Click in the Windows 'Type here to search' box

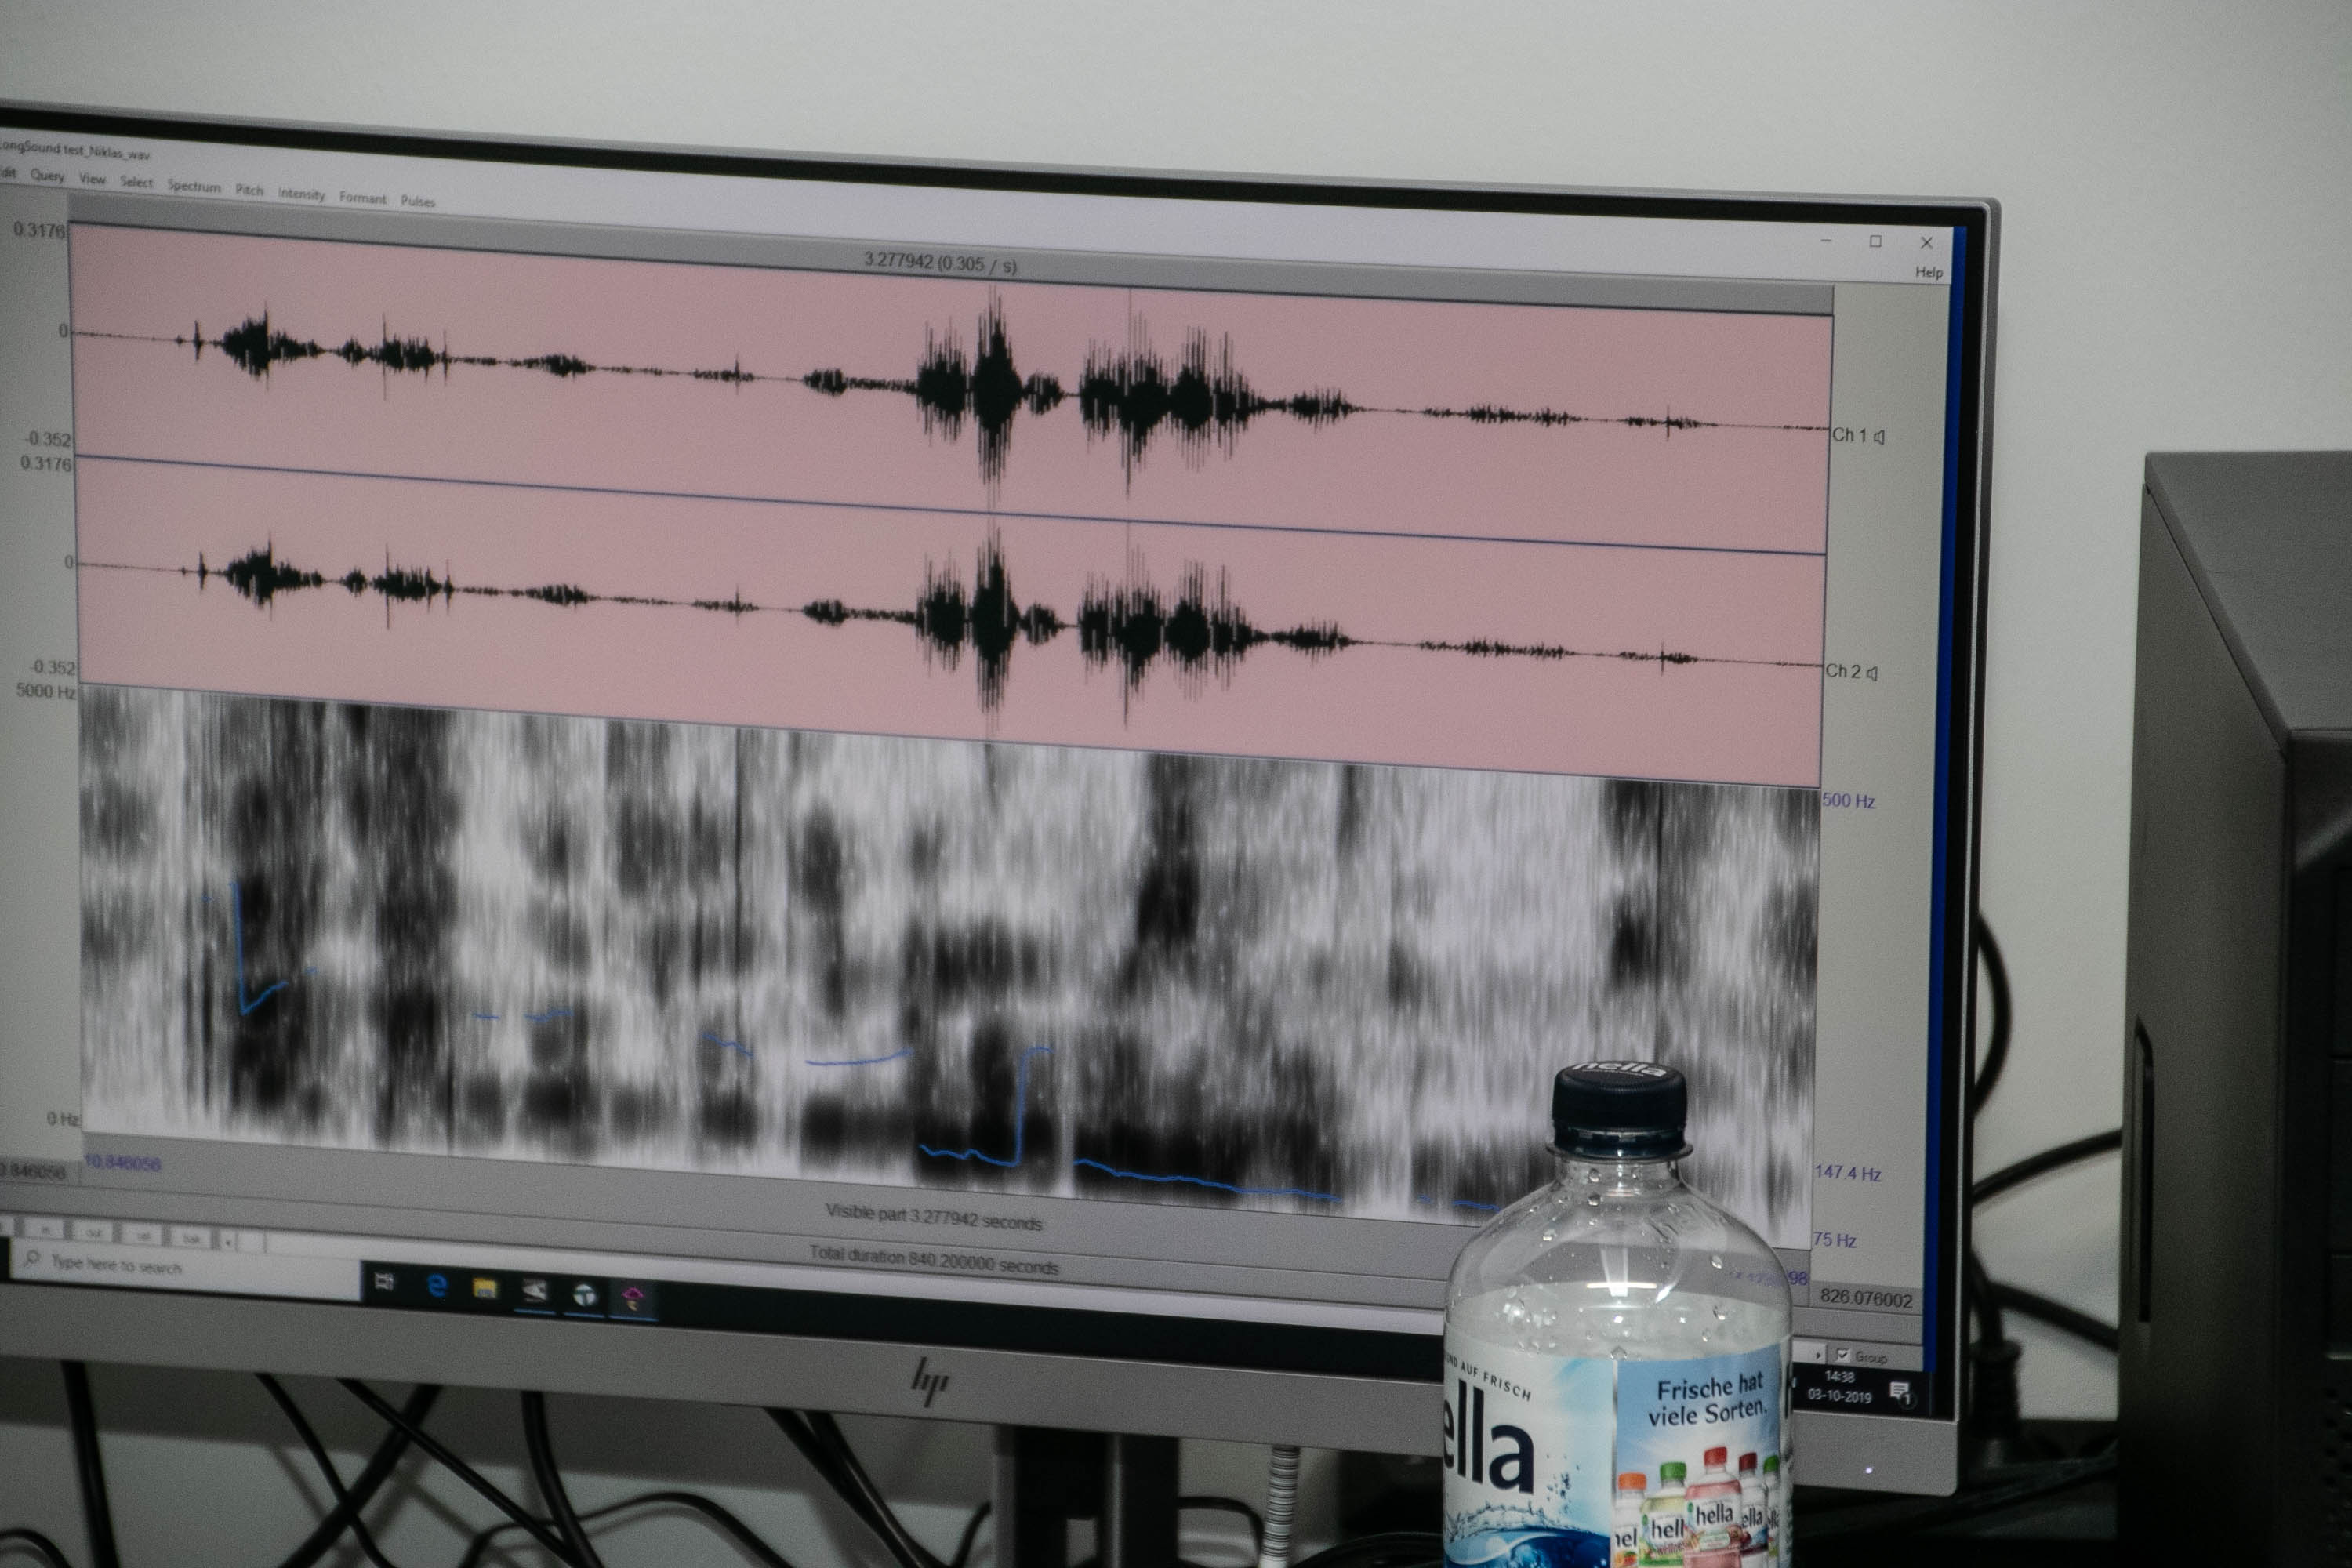tap(185, 1266)
